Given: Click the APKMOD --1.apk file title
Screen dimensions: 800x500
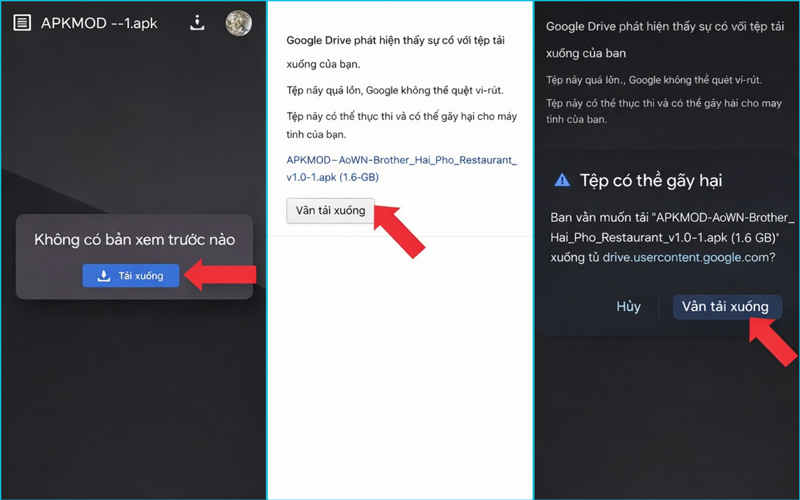Looking at the screenshot, I should click(98, 23).
